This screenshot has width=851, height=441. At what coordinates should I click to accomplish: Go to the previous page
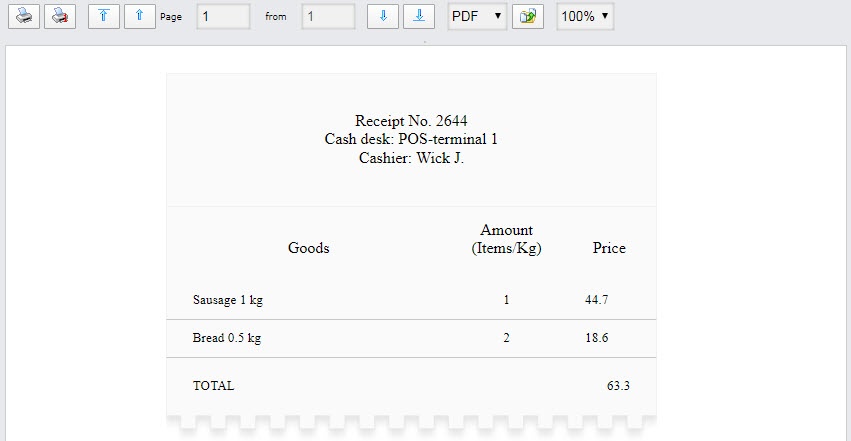pyautogui.click(x=139, y=17)
